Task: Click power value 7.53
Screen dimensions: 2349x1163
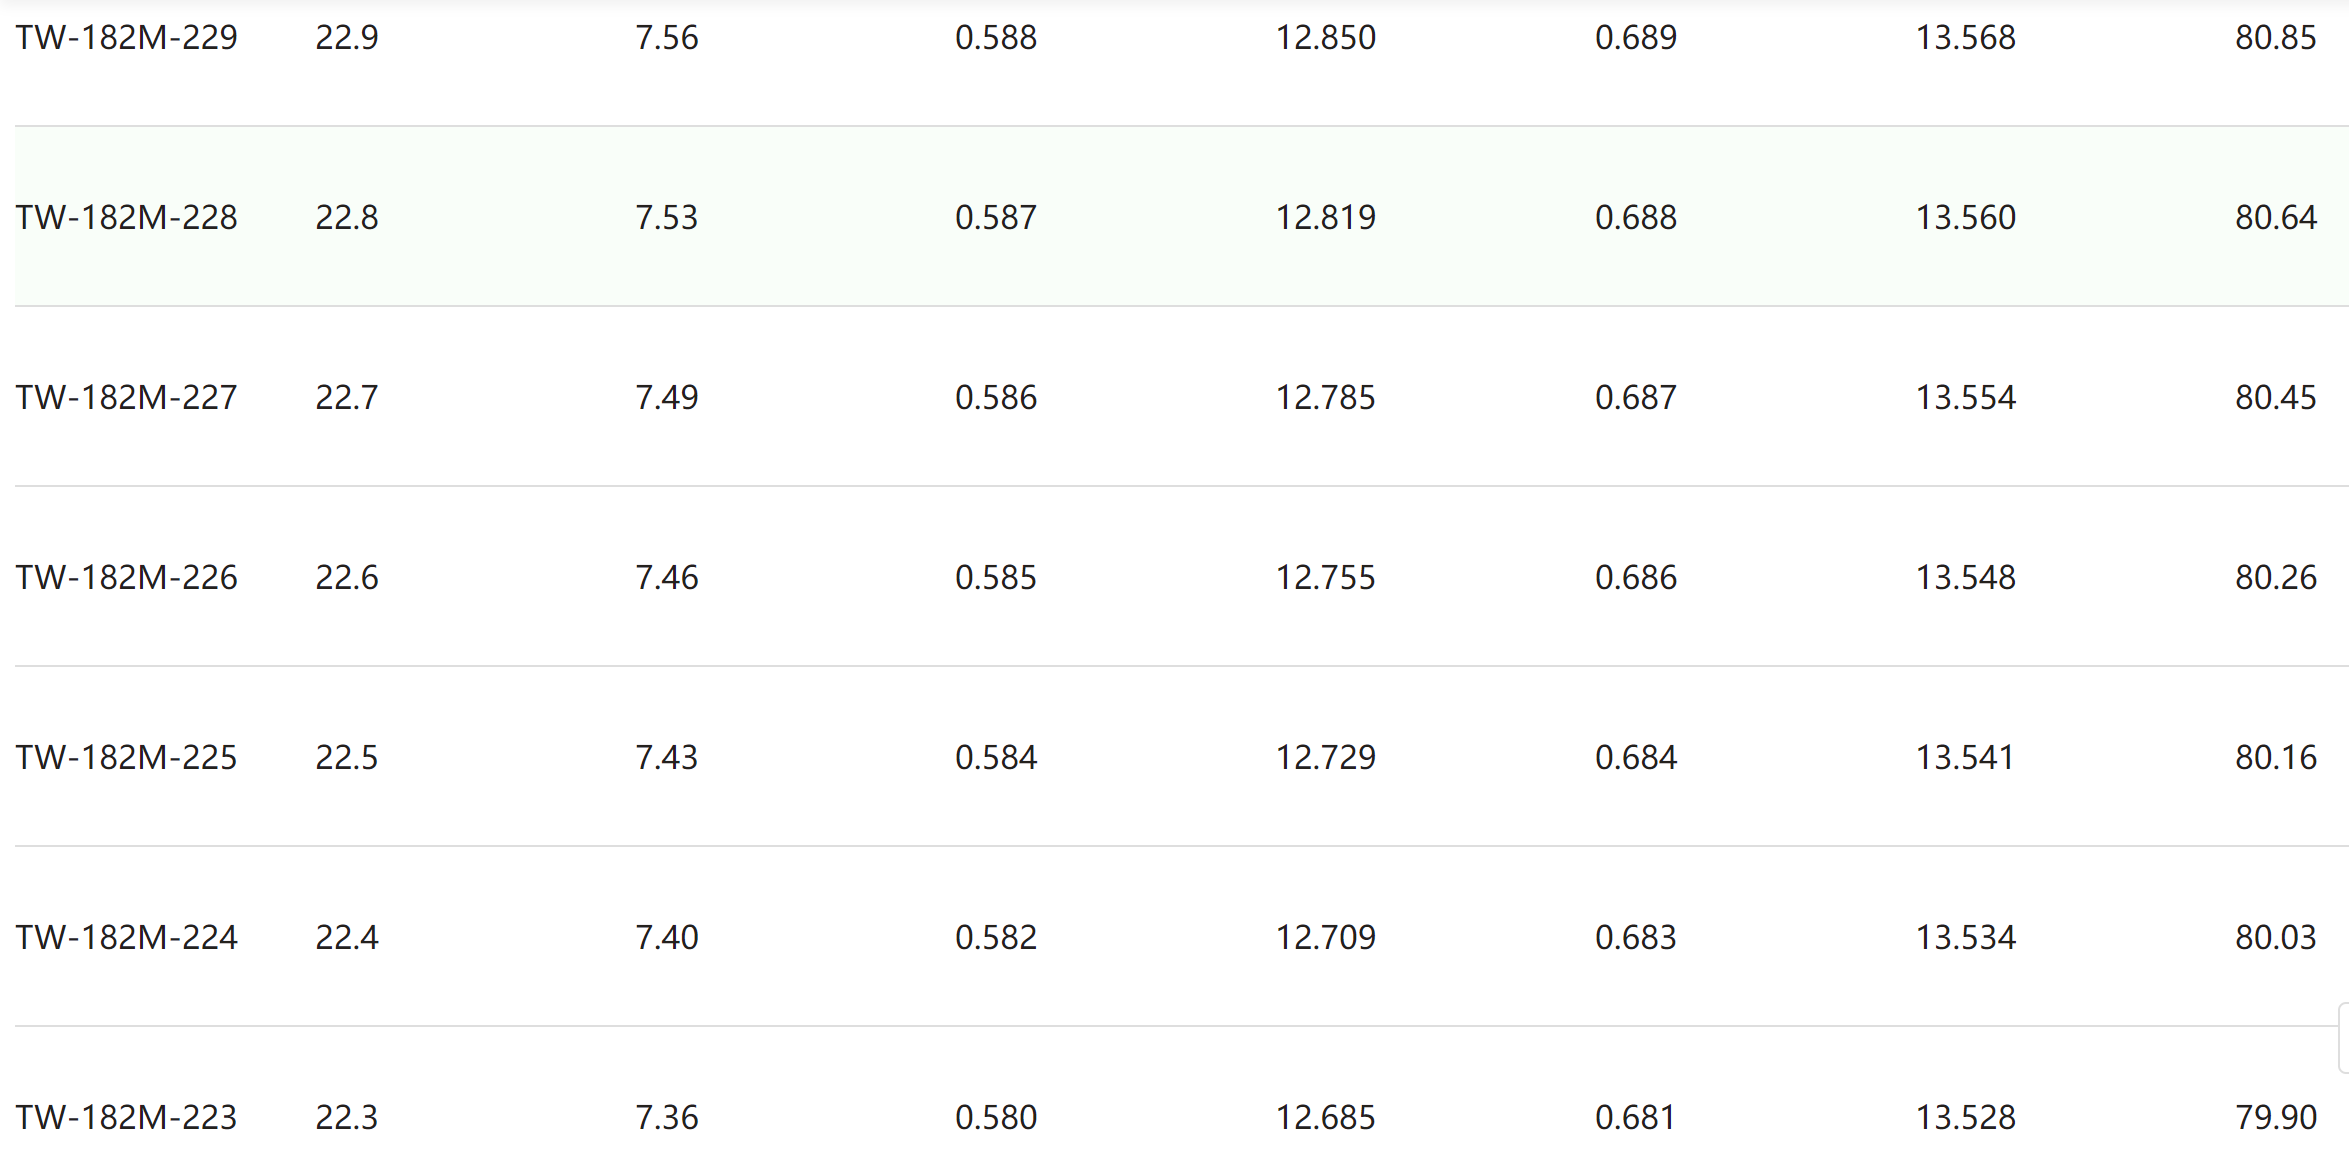Action: pyautogui.click(x=667, y=218)
